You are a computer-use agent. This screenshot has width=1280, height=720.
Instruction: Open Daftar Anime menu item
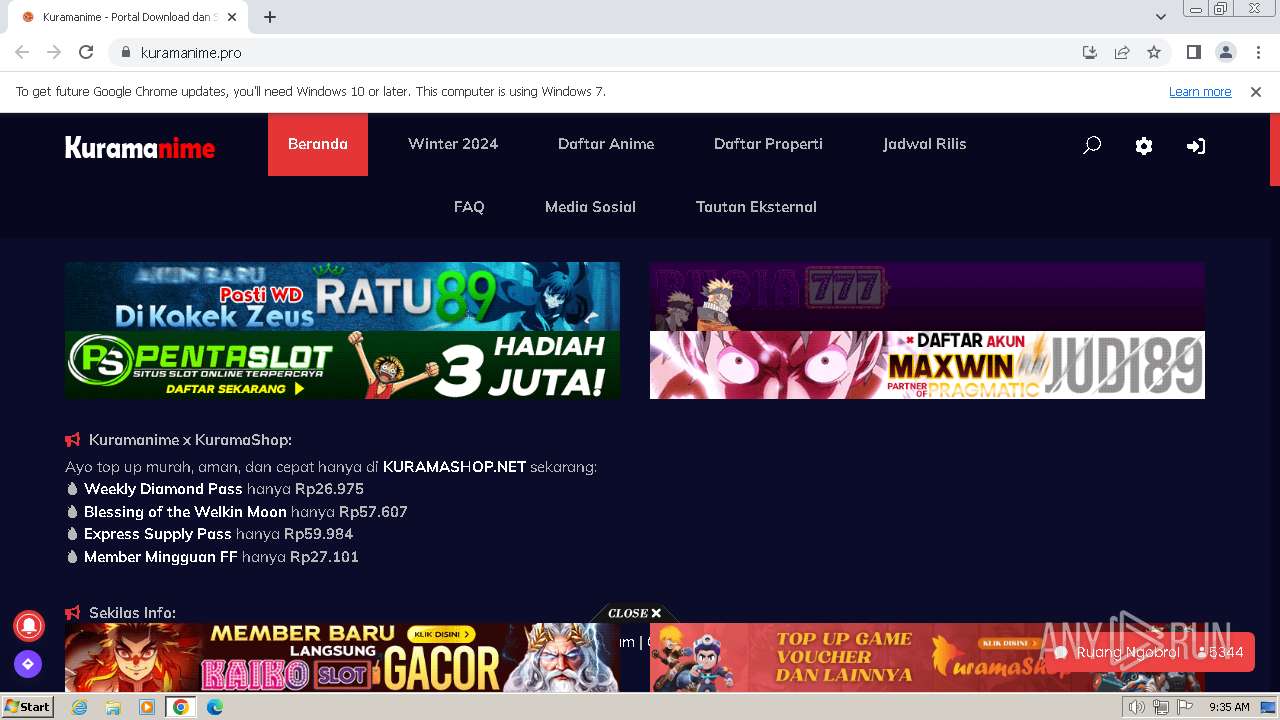click(x=606, y=144)
